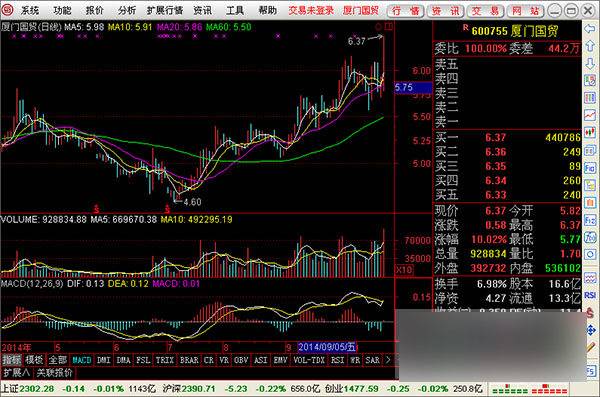600x397 pixels.
Task: Click the RSI indicator icon in sidebar
Action: [x=590, y=295]
